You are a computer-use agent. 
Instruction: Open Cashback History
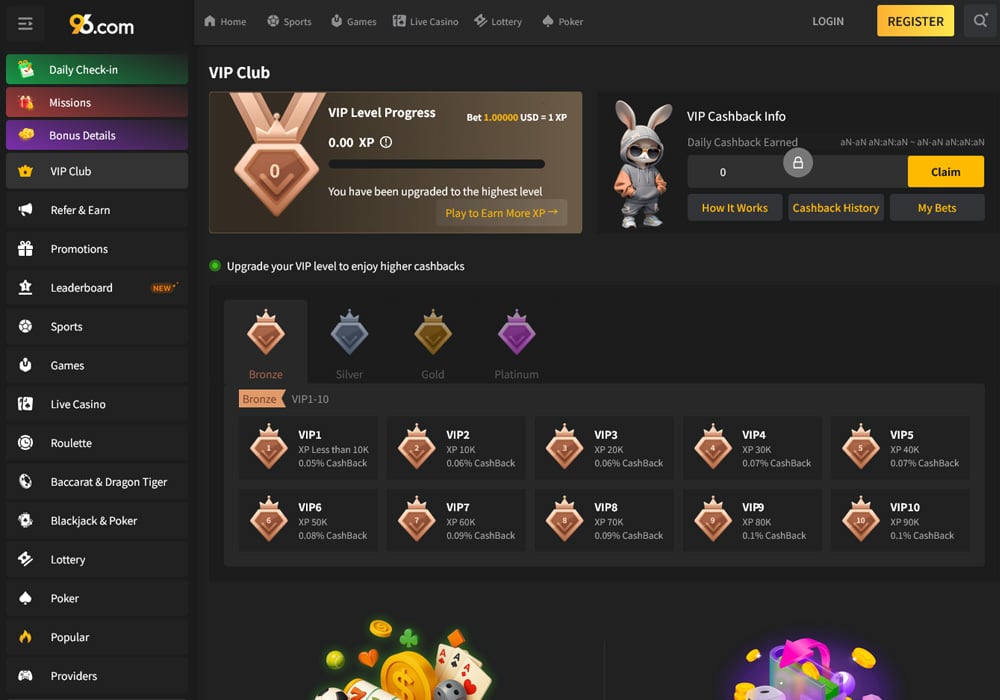tap(835, 208)
